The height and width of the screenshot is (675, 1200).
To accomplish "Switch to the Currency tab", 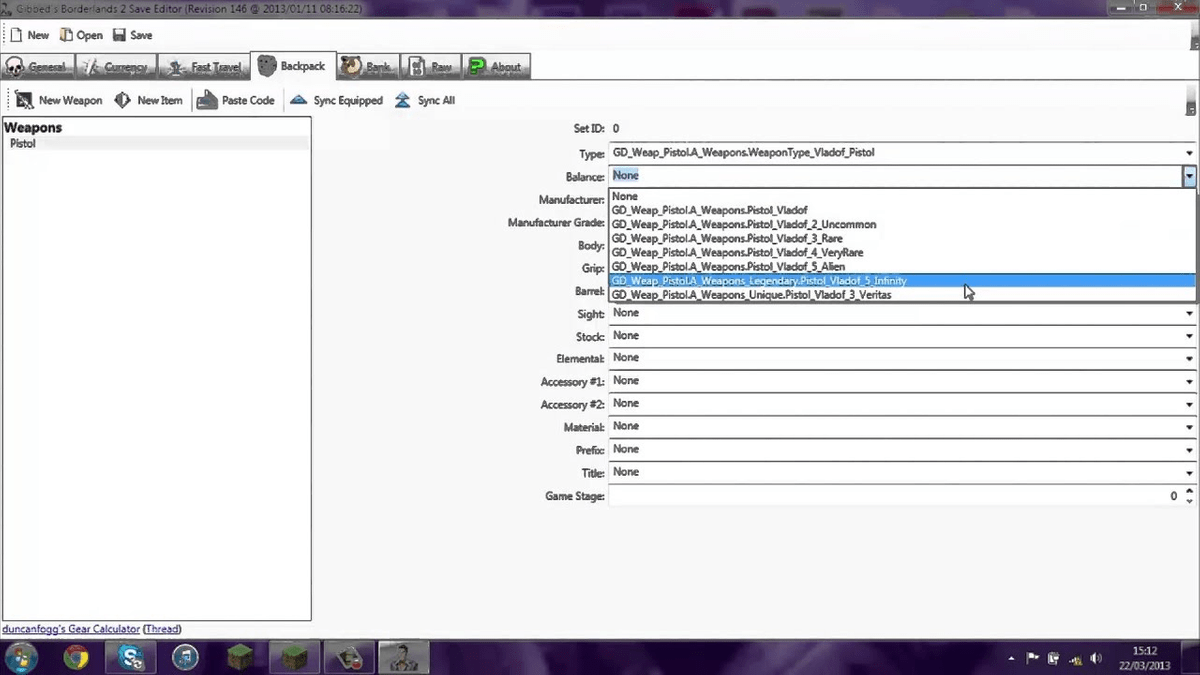I will coord(116,67).
